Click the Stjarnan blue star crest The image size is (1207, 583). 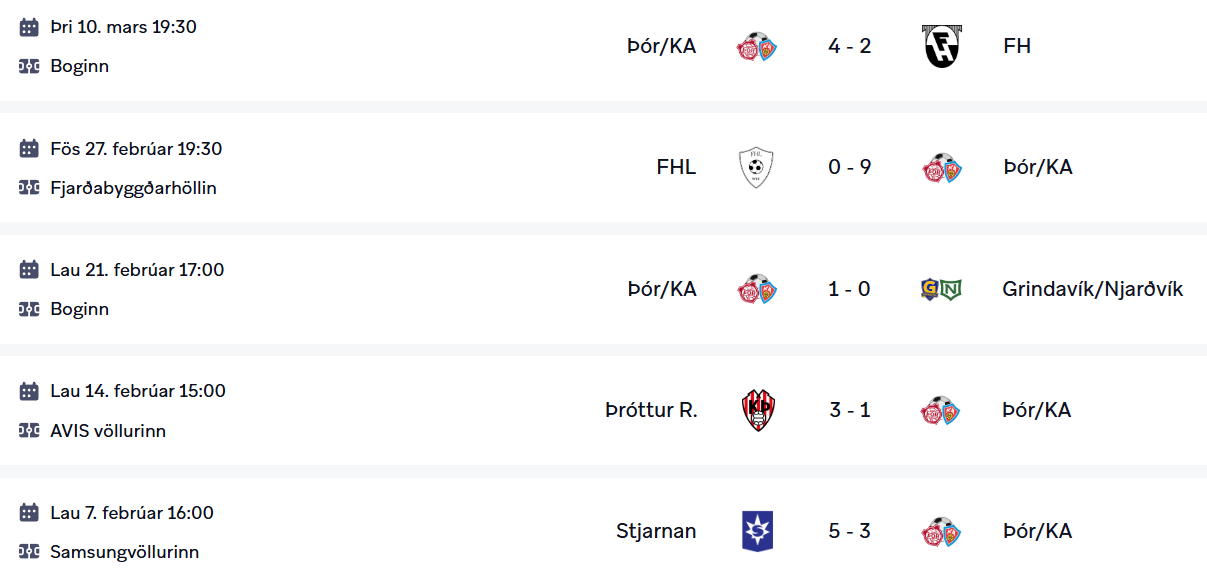[x=757, y=531]
